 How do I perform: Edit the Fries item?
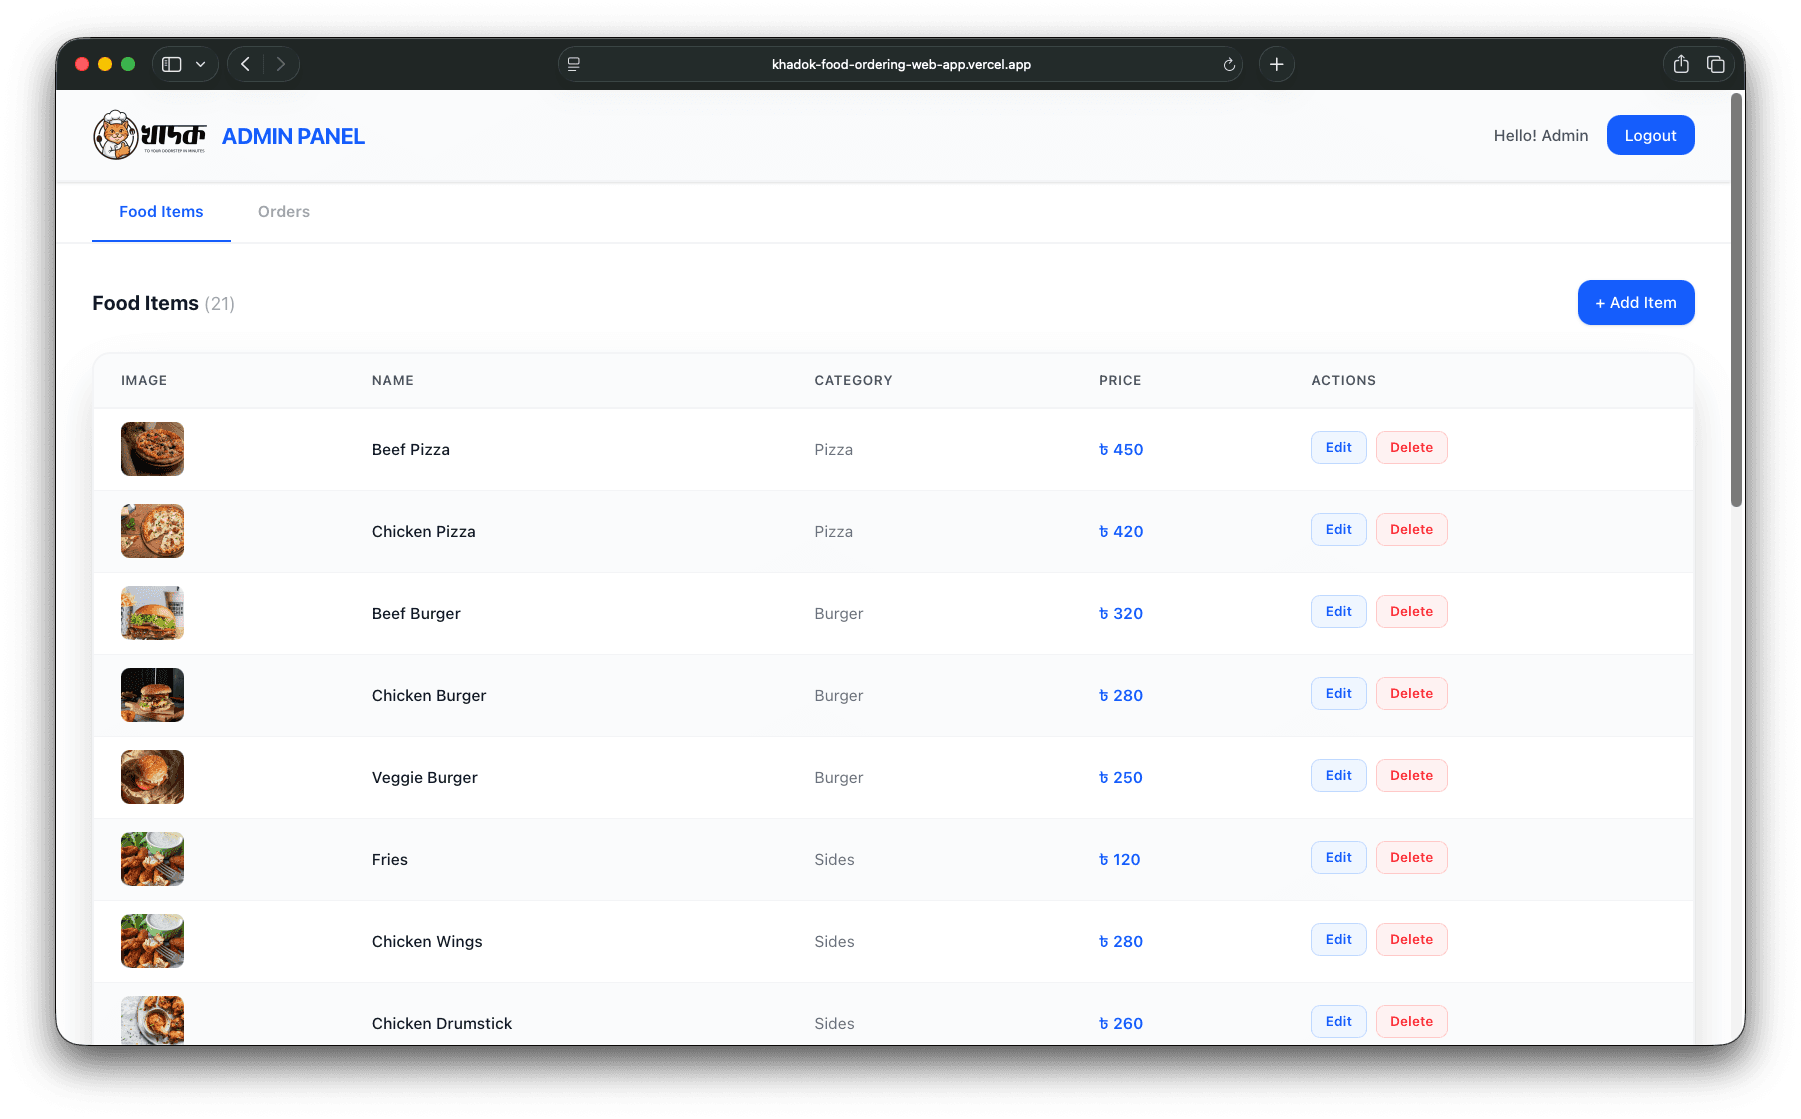tap(1338, 858)
